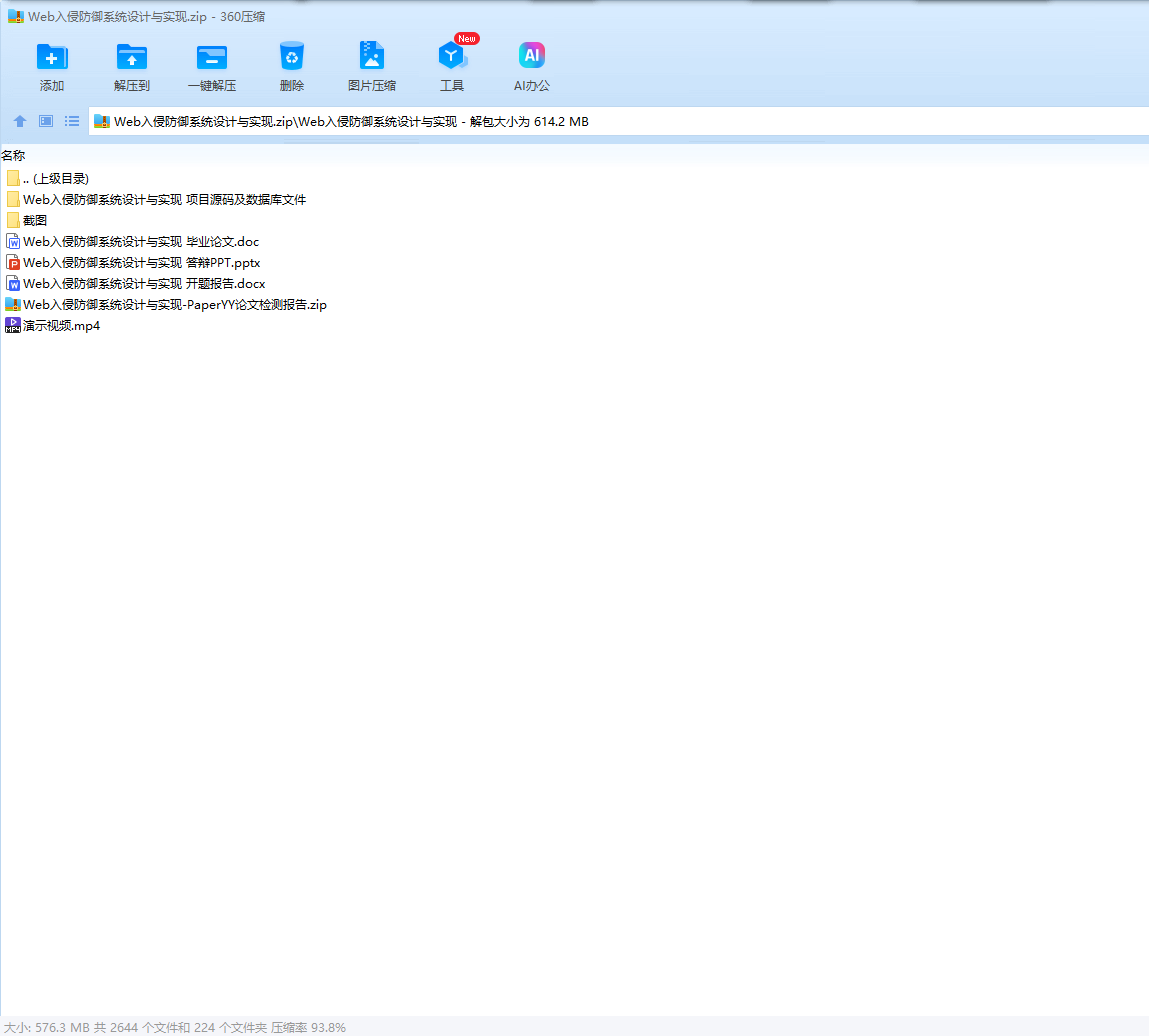This screenshot has height=1036, width=1149.
Task: Click the archive path address field
Action: click(x=619, y=122)
